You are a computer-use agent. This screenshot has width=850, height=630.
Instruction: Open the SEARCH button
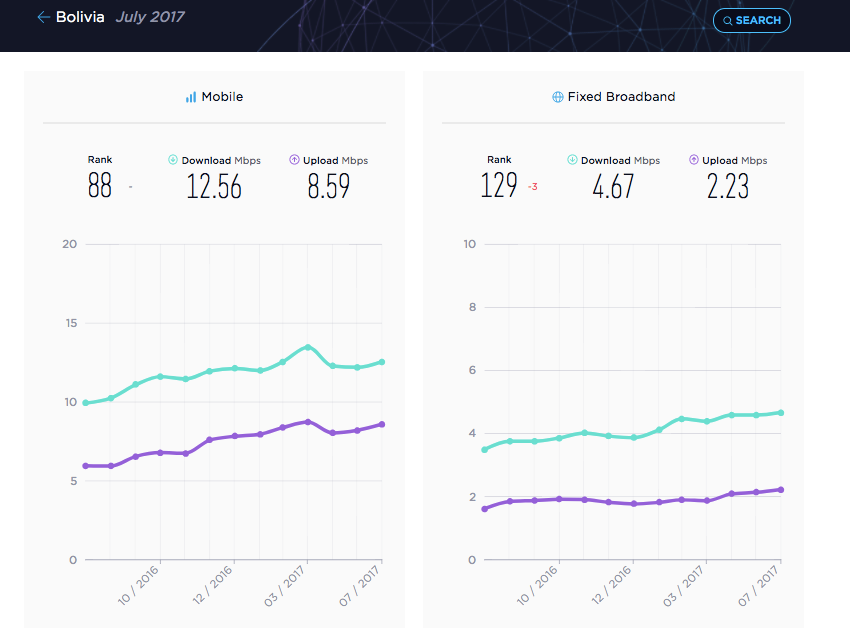751,21
